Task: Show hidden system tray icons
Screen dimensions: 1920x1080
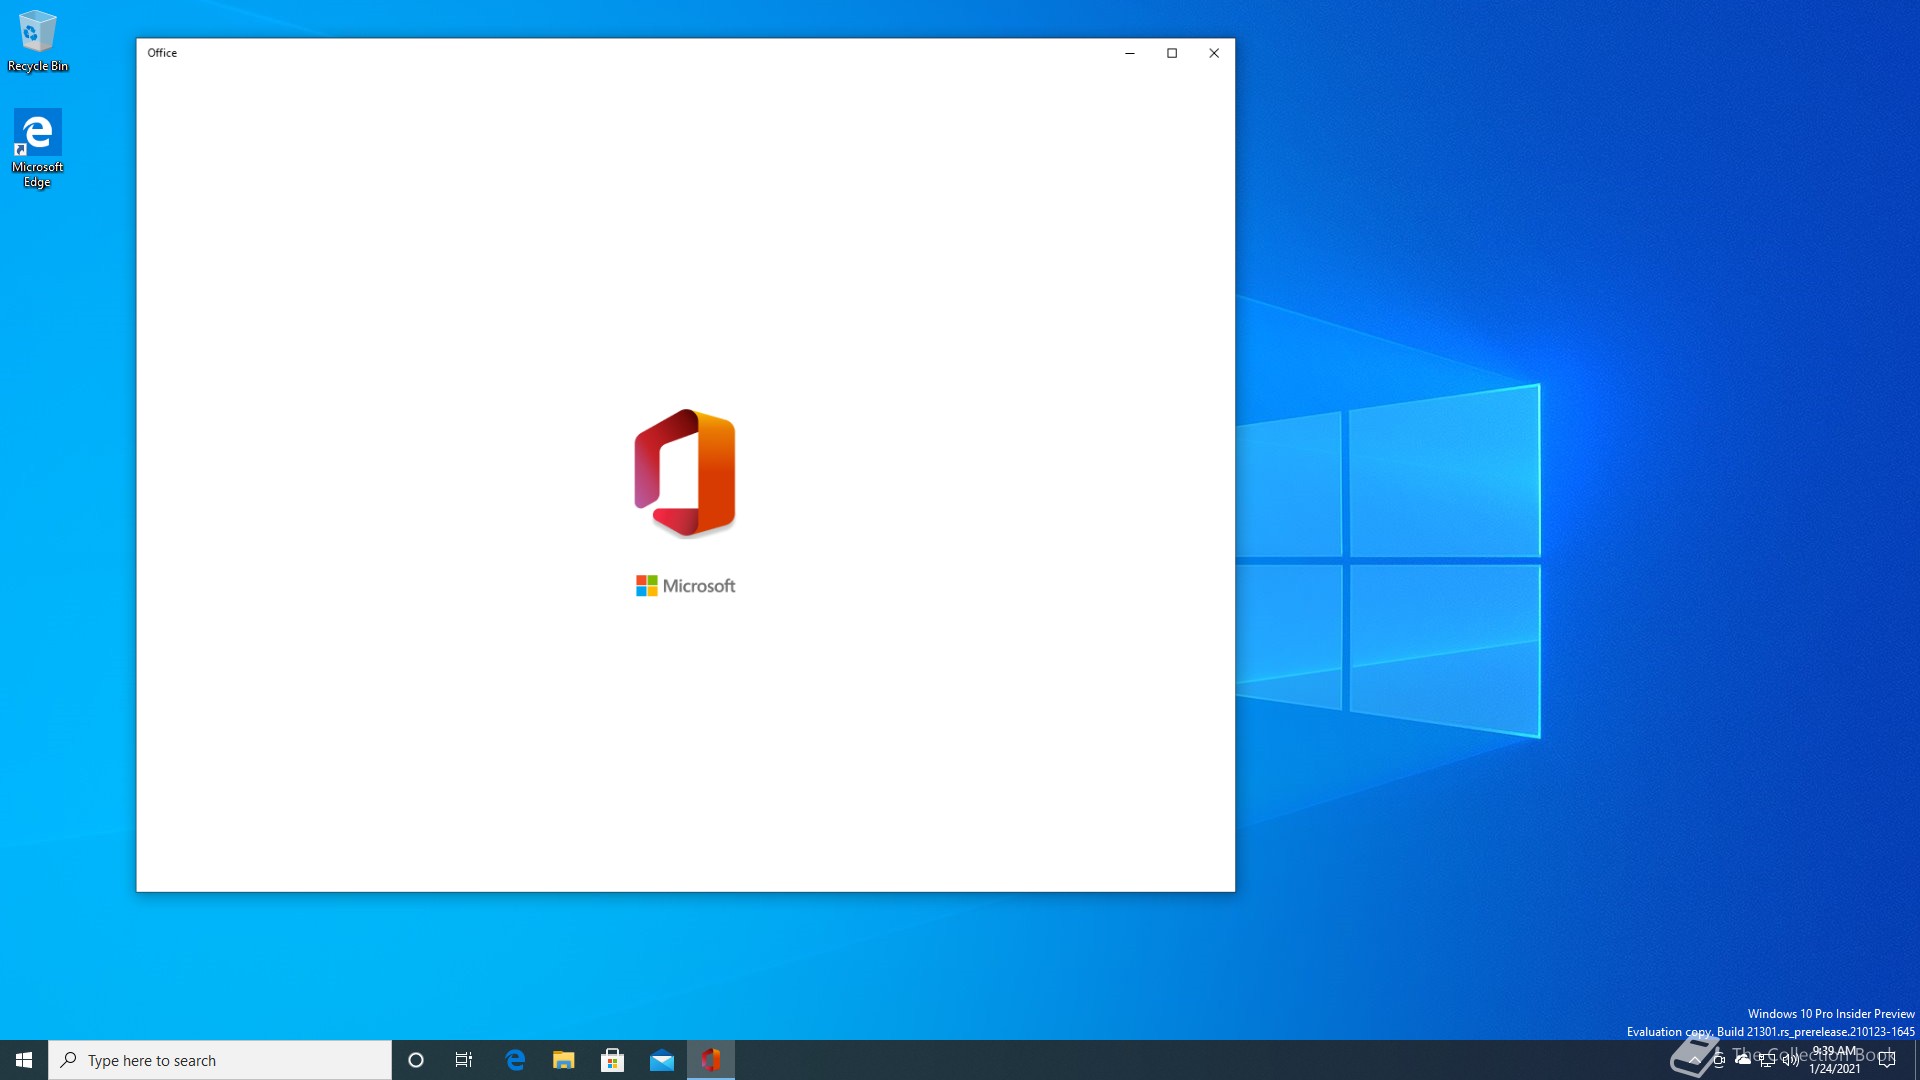Action: tap(1695, 1060)
